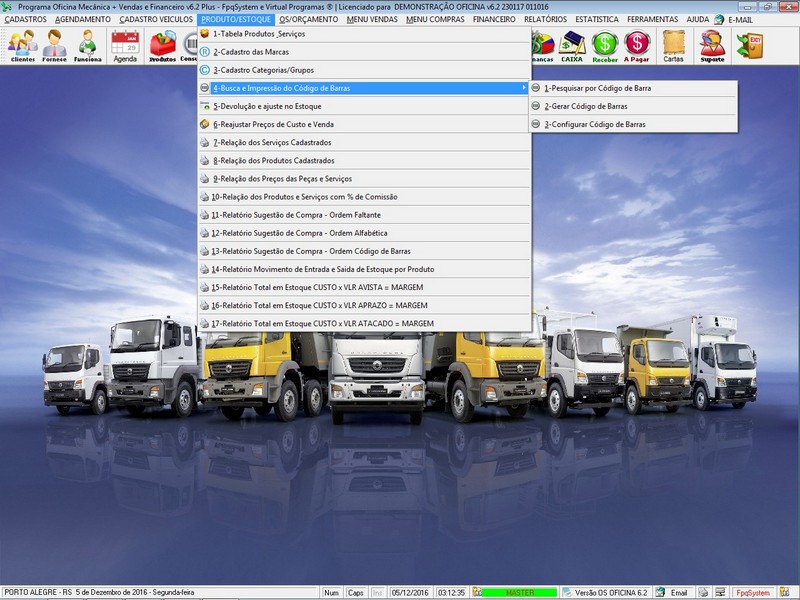Select 15-Relatório Total Estoque VLR AVISTA
The image size is (800, 600).
(x=364, y=287)
